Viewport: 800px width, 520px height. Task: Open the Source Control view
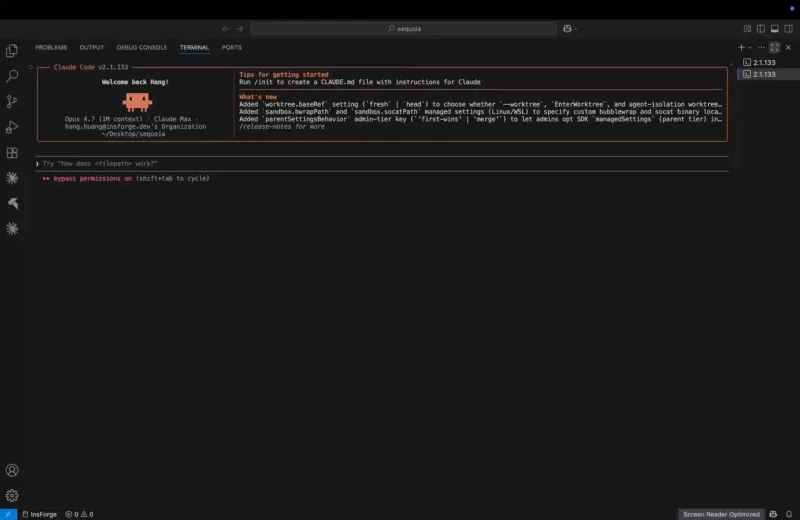[12, 102]
